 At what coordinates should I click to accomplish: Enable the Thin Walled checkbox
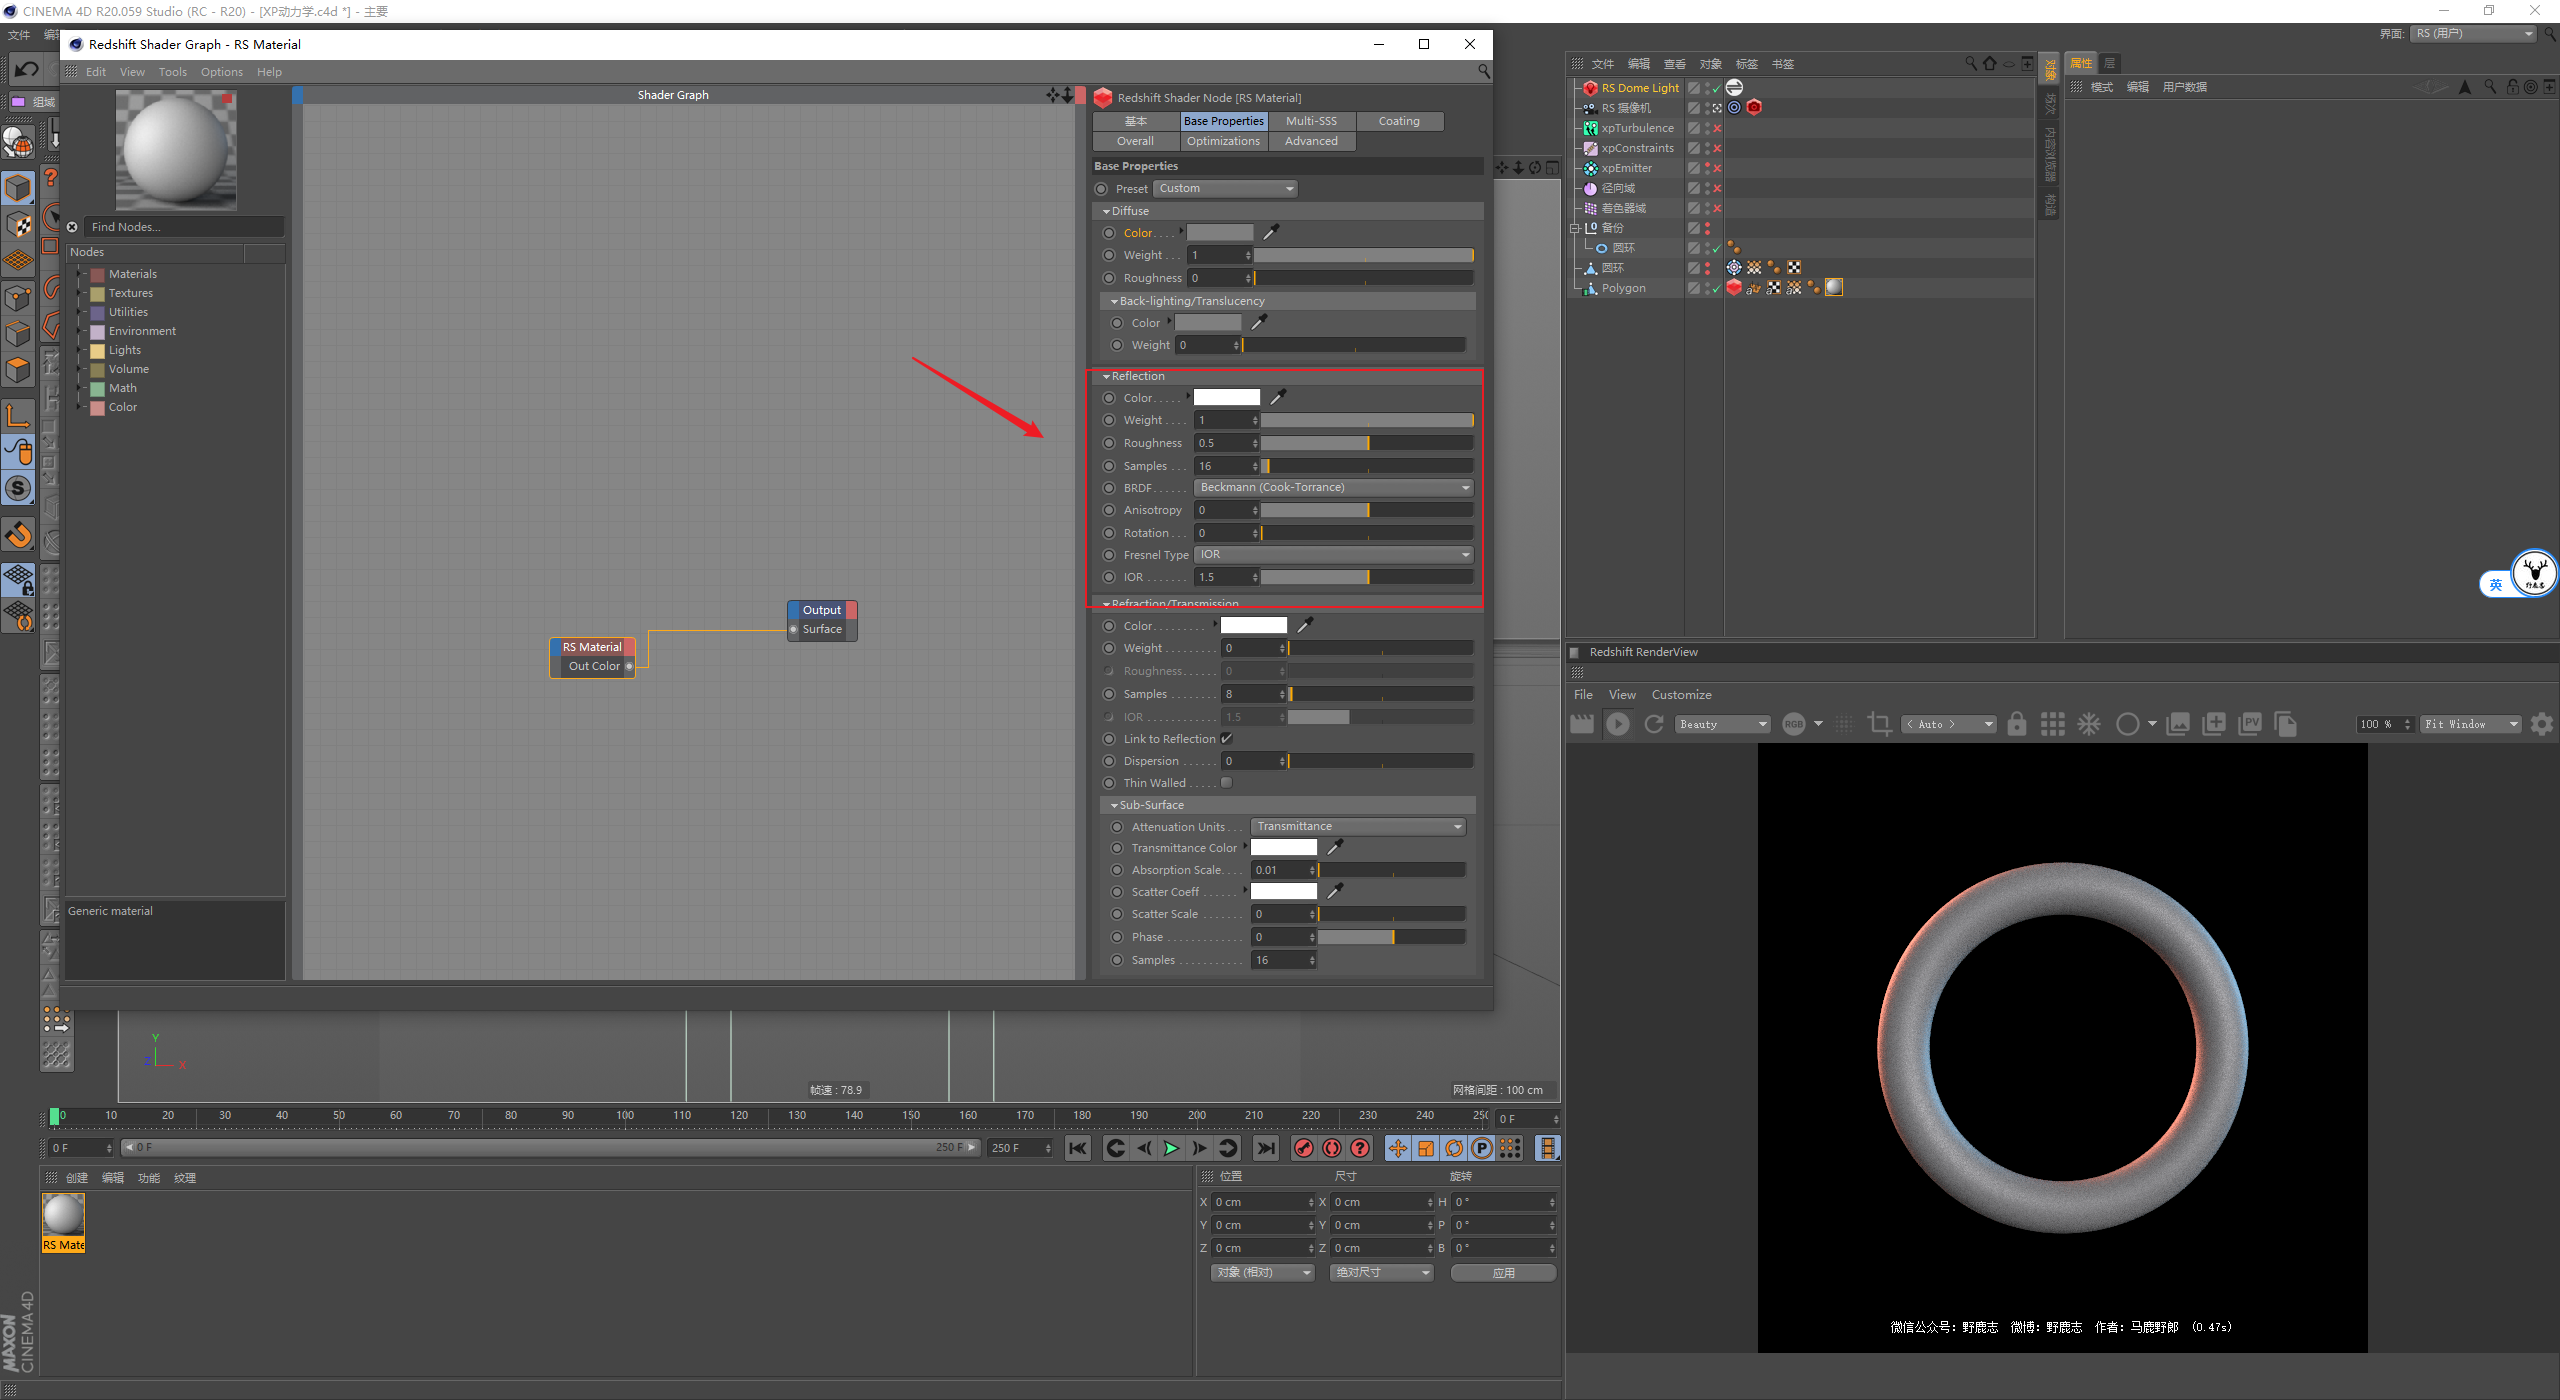(x=1227, y=783)
